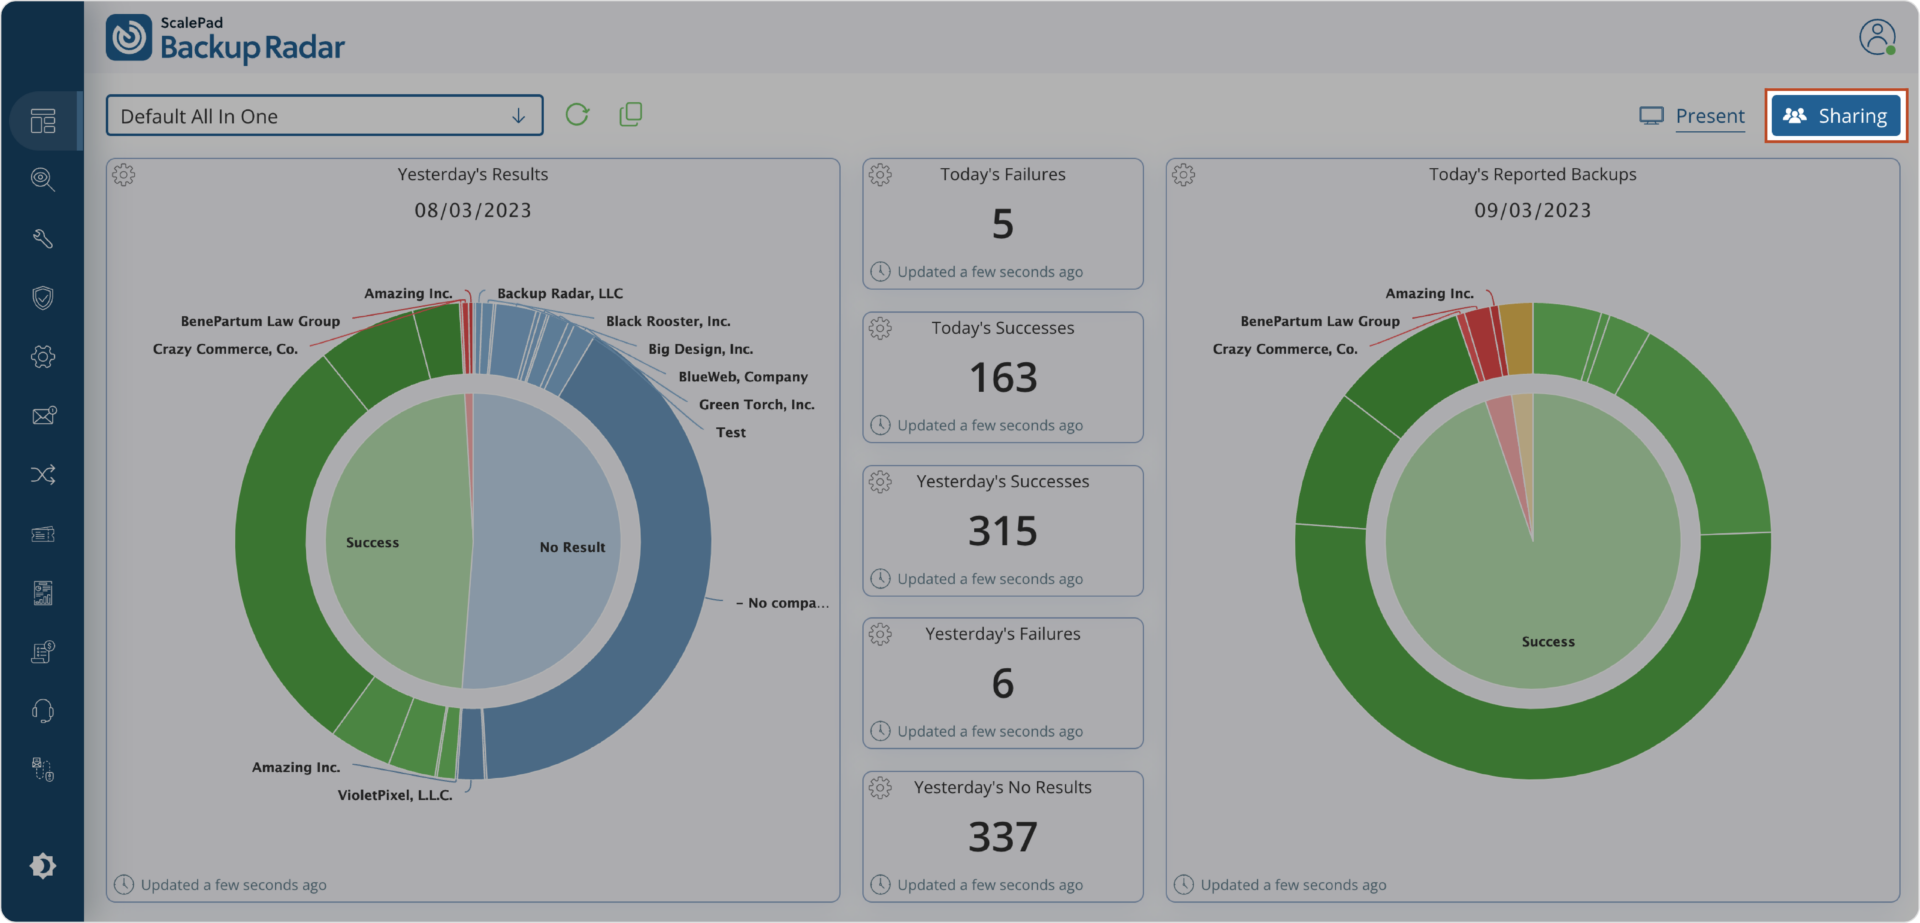The width and height of the screenshot is (1920, 923).
Task: Click the Today's Successes value 163
Action: click(1003, 378)
